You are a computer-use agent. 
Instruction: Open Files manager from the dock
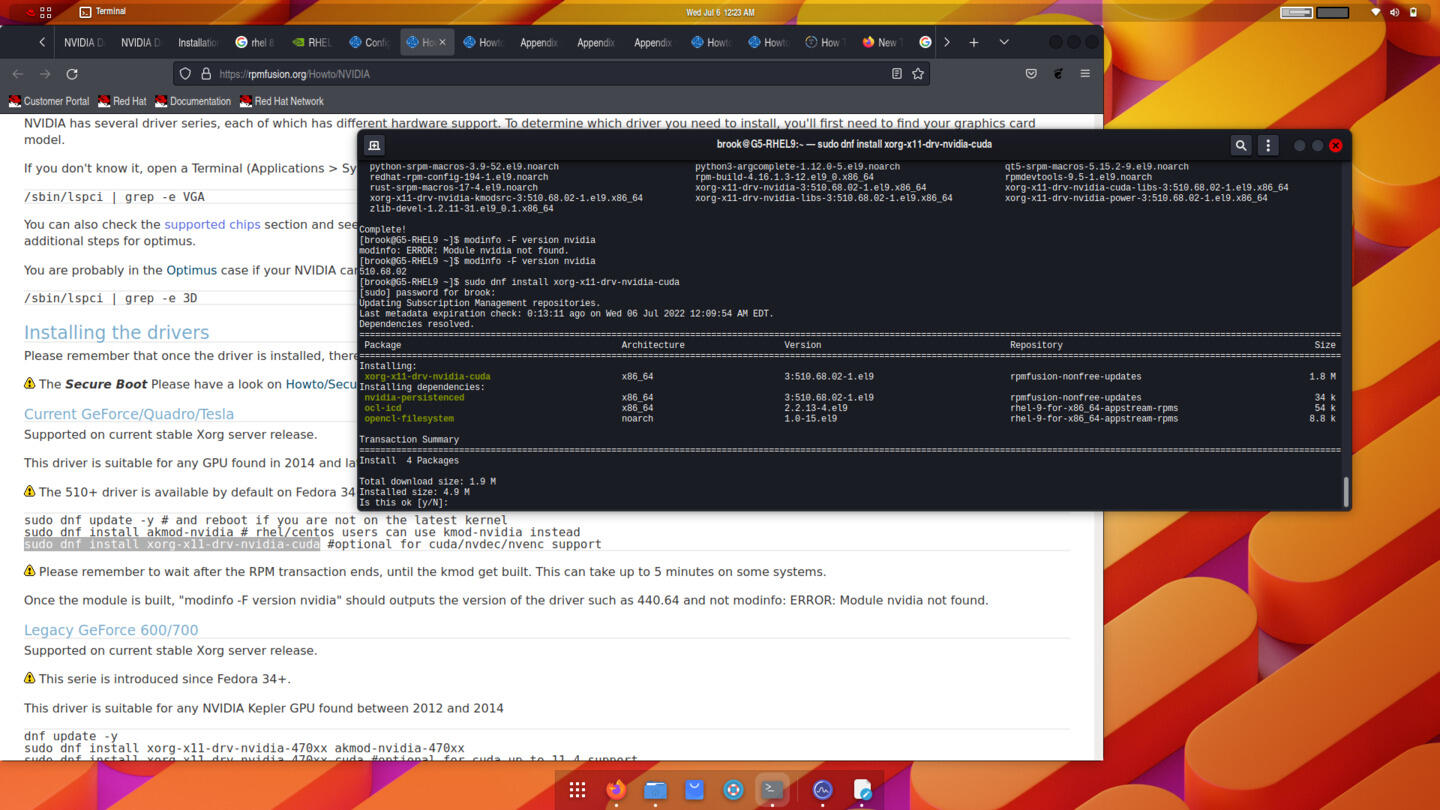click(655, 790)
